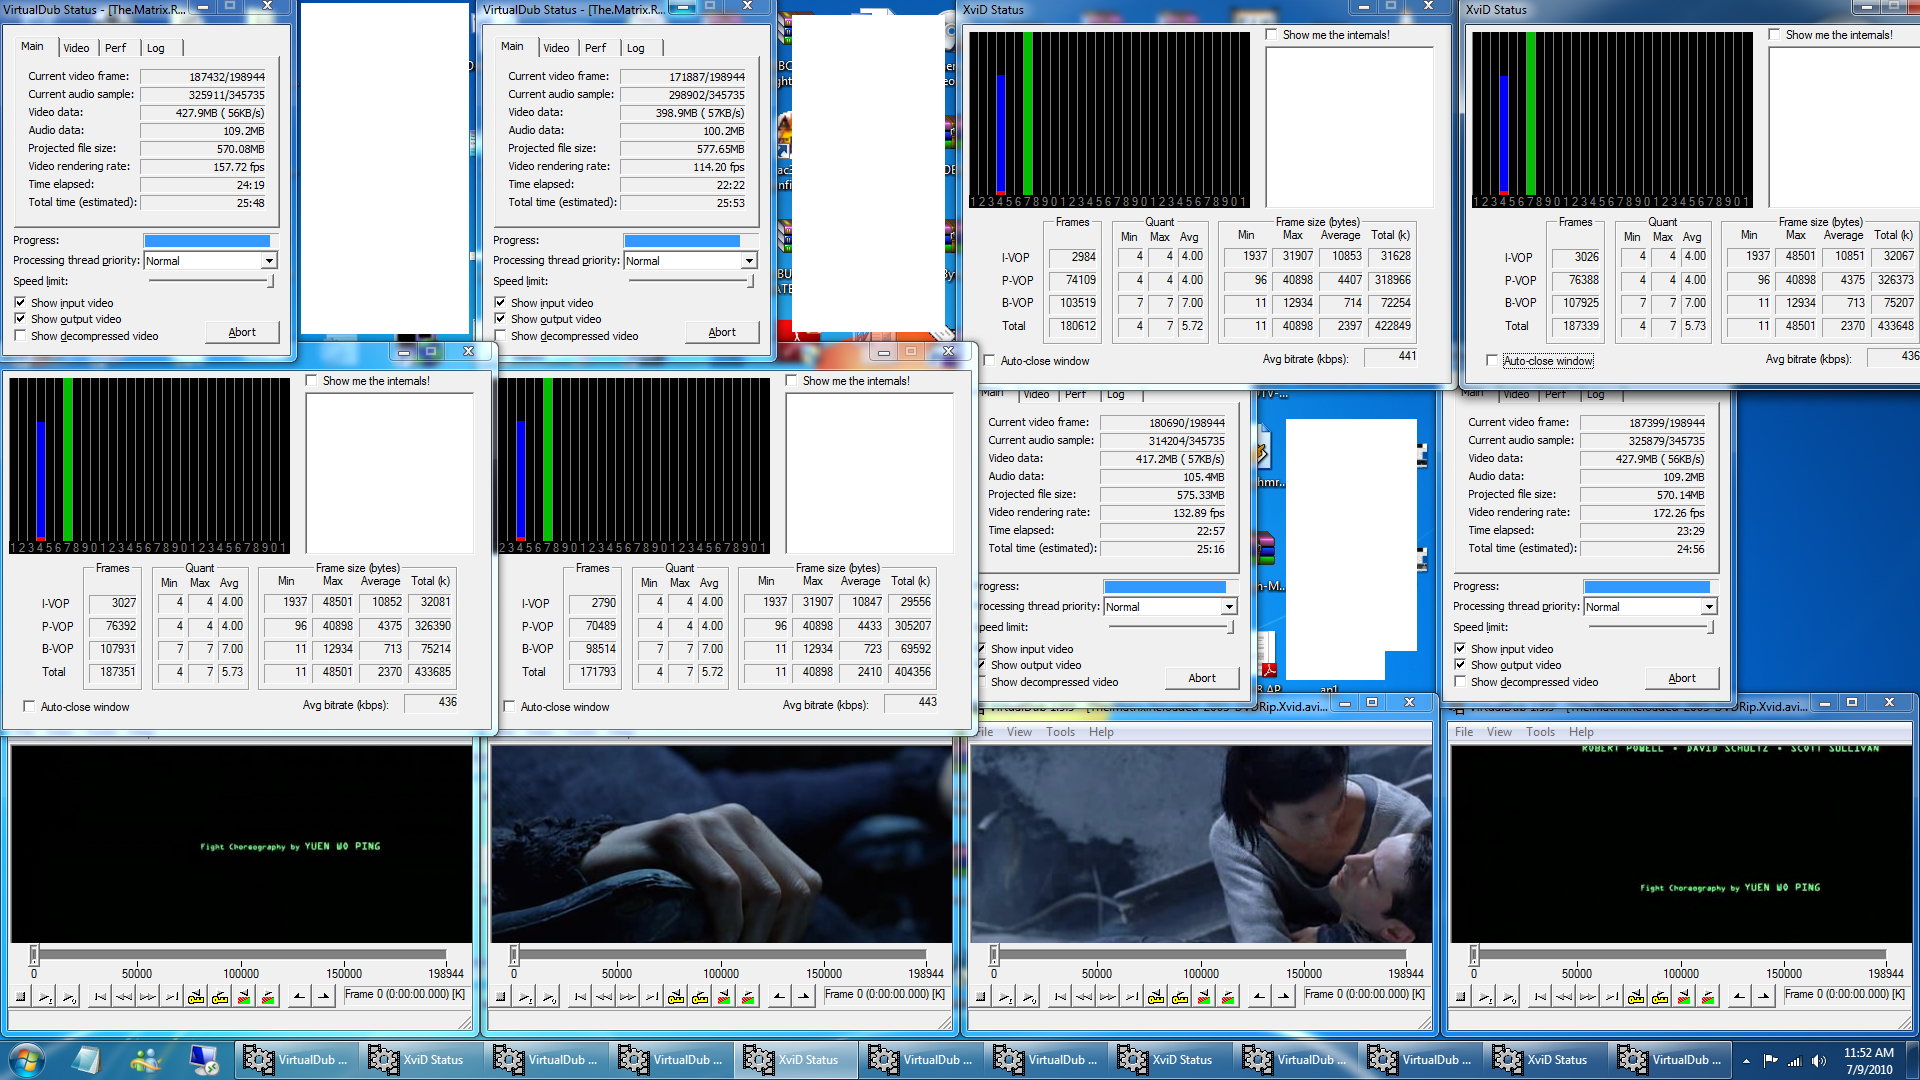Viewport: 1920px width, 1080px height.
Task: Switch to Video tab in top-left status window
Action: 76,48
